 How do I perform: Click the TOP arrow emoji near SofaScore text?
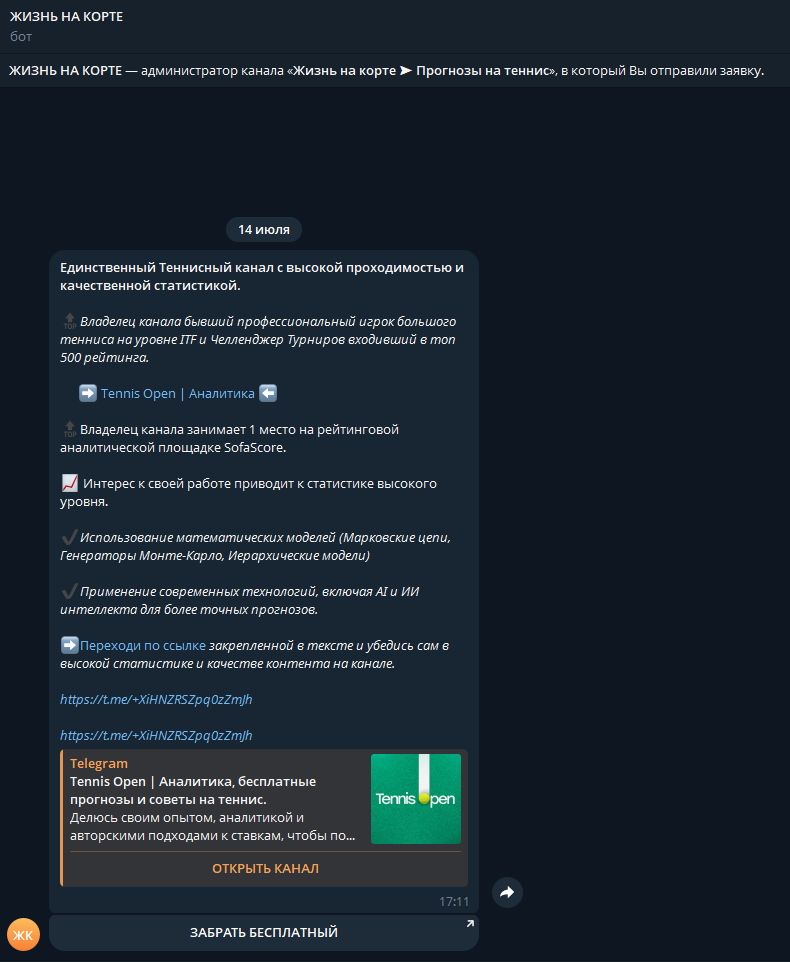pyautogui.click(x=69, y=429)
